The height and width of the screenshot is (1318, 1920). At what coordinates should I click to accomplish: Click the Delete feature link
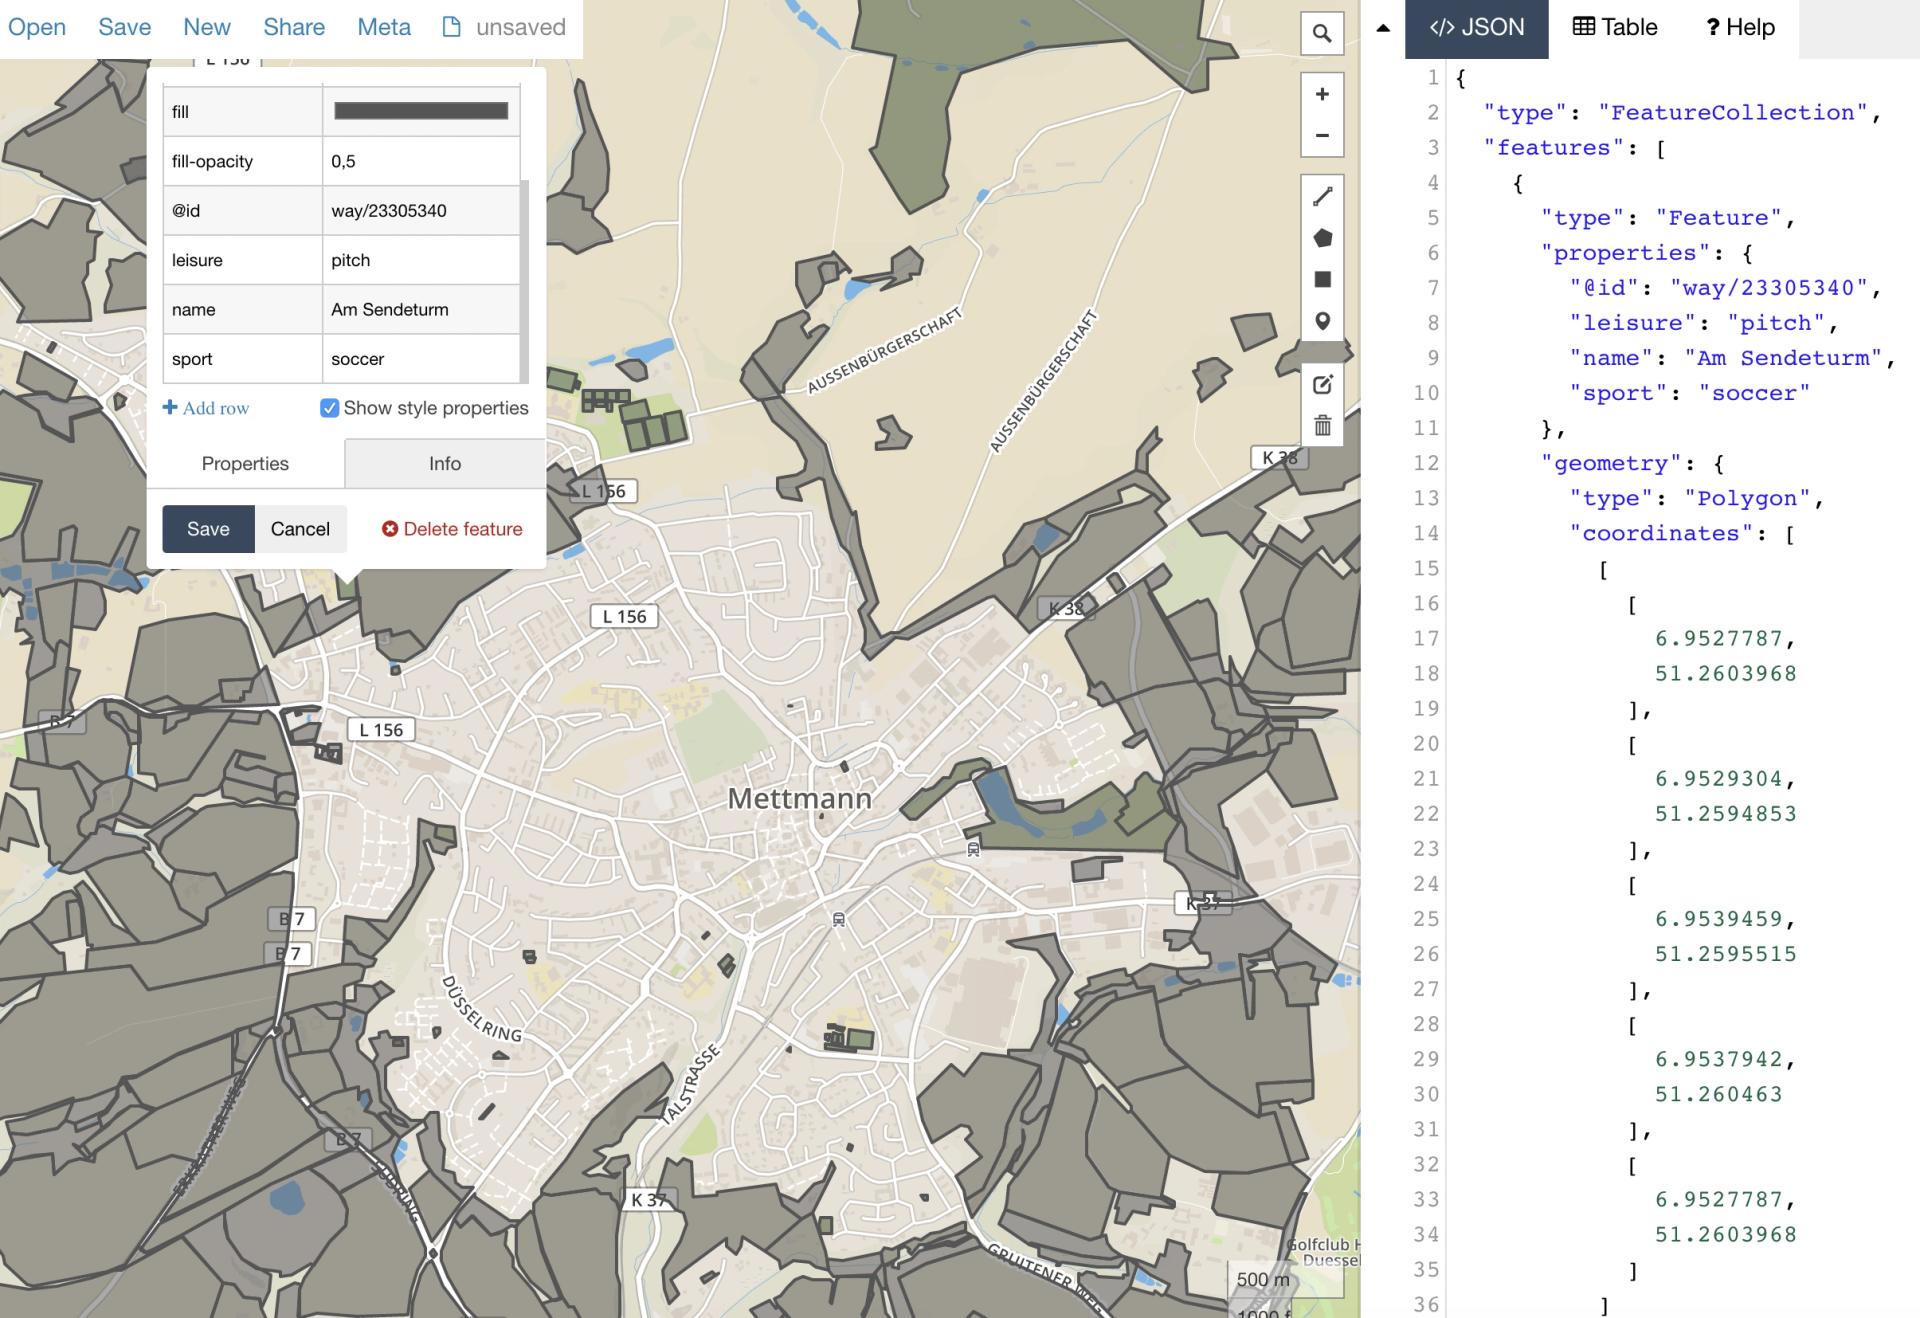[x=452, y=529]
